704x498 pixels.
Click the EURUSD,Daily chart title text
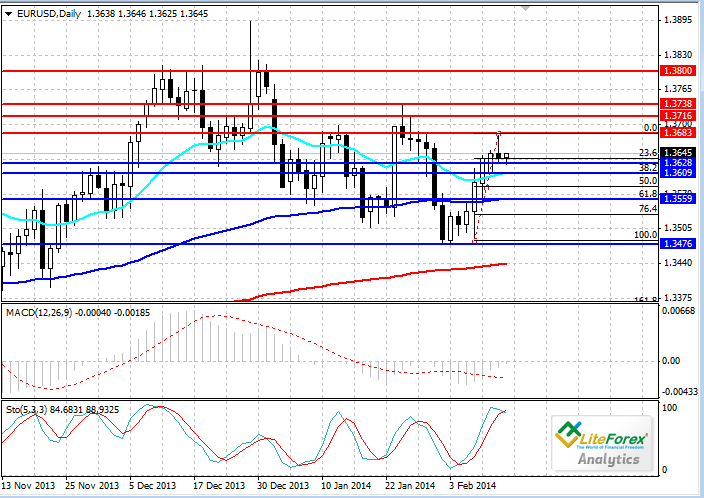pyautogui.click(x=48, y=14)
